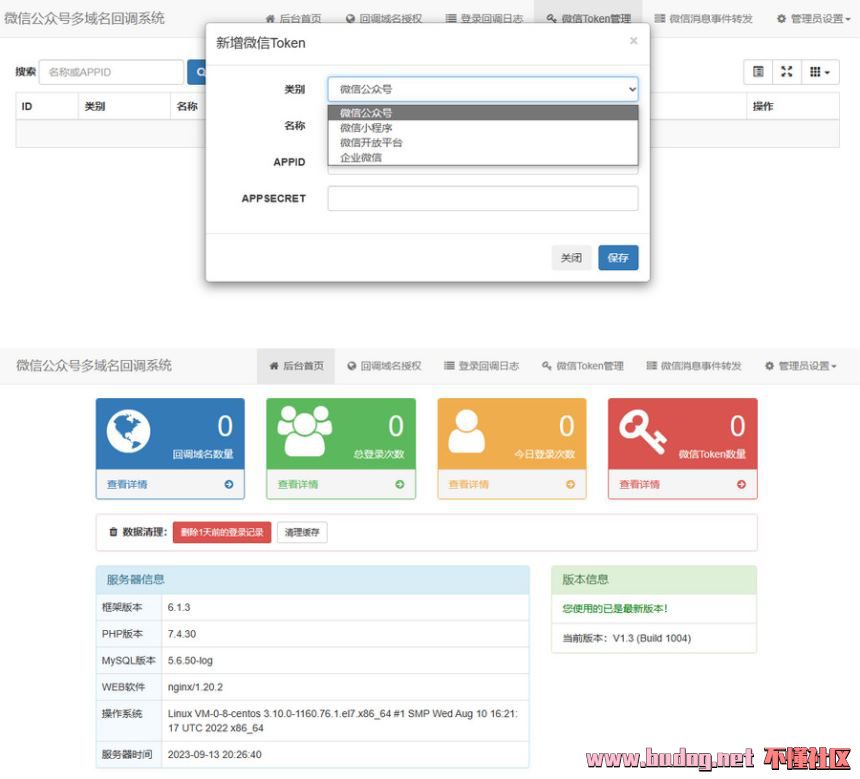Save the new Token with 保存
Screen dimensions: 860x779
coord(618,258)
